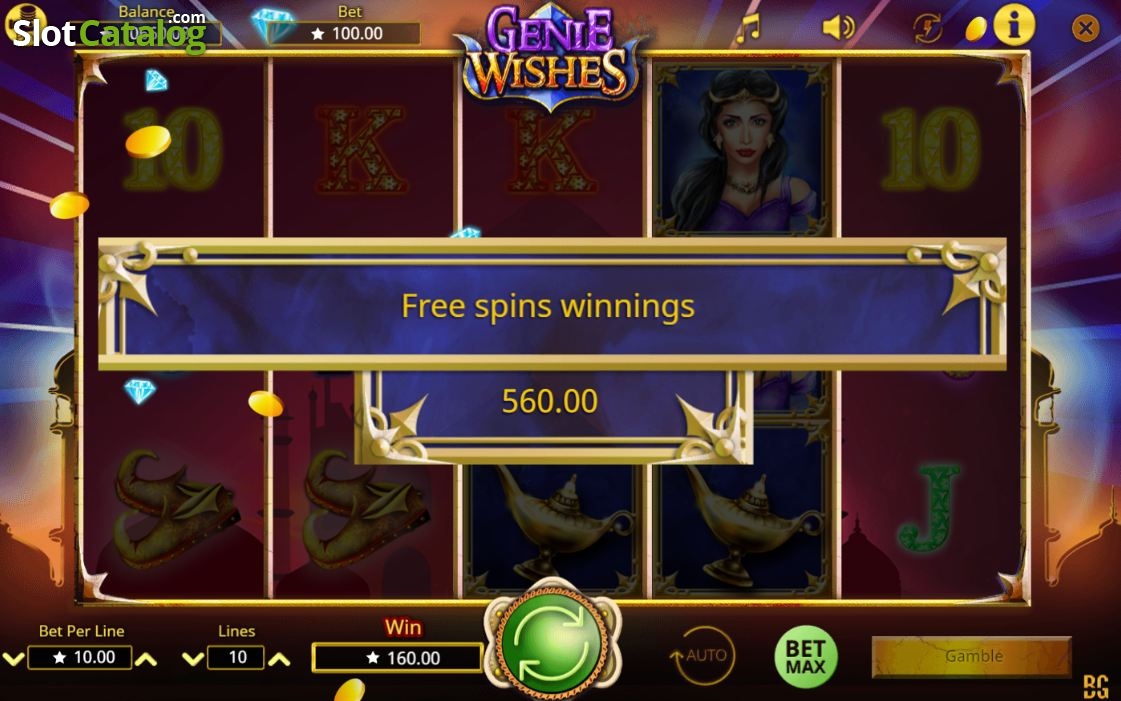The width and height of the screenshot is (1121, 701).
Task: Toggle the quick spin lightning icon
Action: pos(927,29)
